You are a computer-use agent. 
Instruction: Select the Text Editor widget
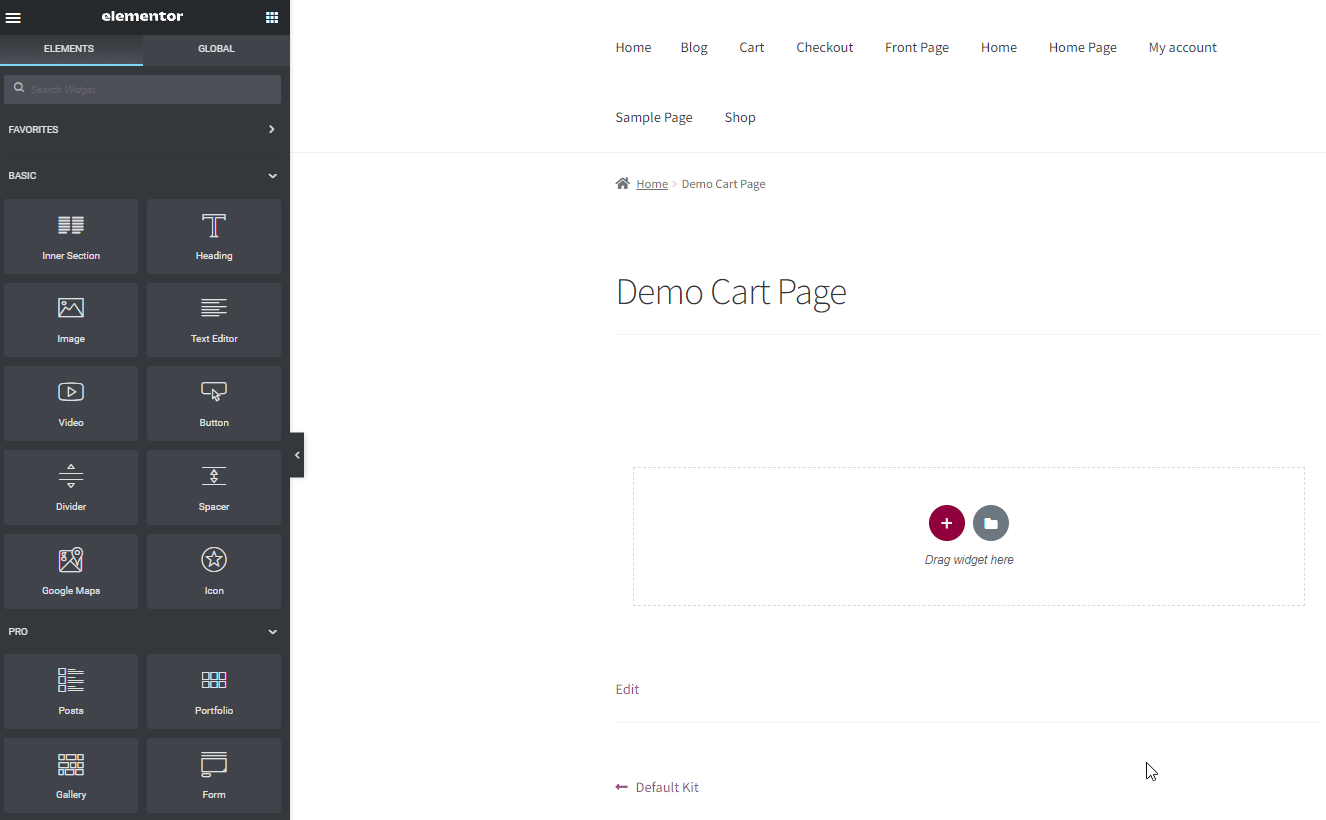point(214,320)
